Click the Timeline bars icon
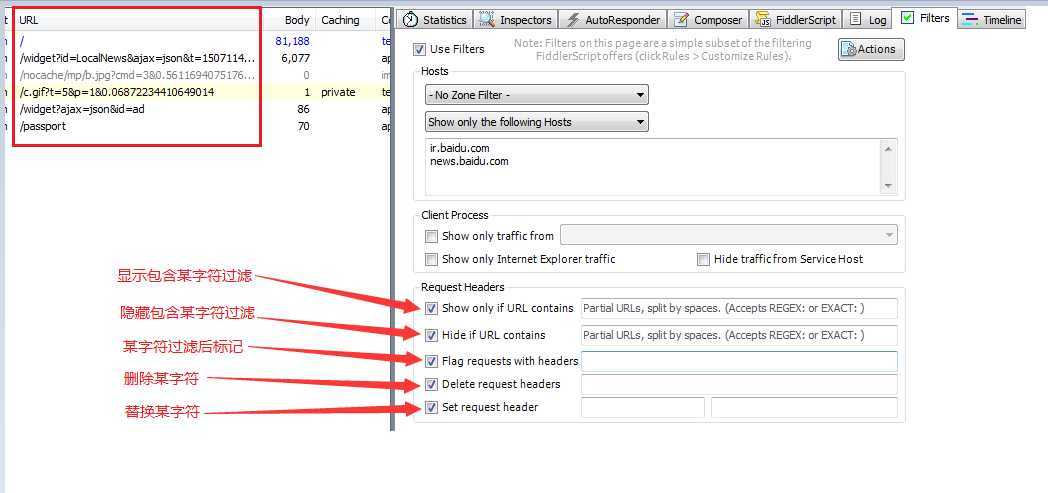Image resolution: width=1048 pixels, height=493 pixels. [x=970, y=20]
